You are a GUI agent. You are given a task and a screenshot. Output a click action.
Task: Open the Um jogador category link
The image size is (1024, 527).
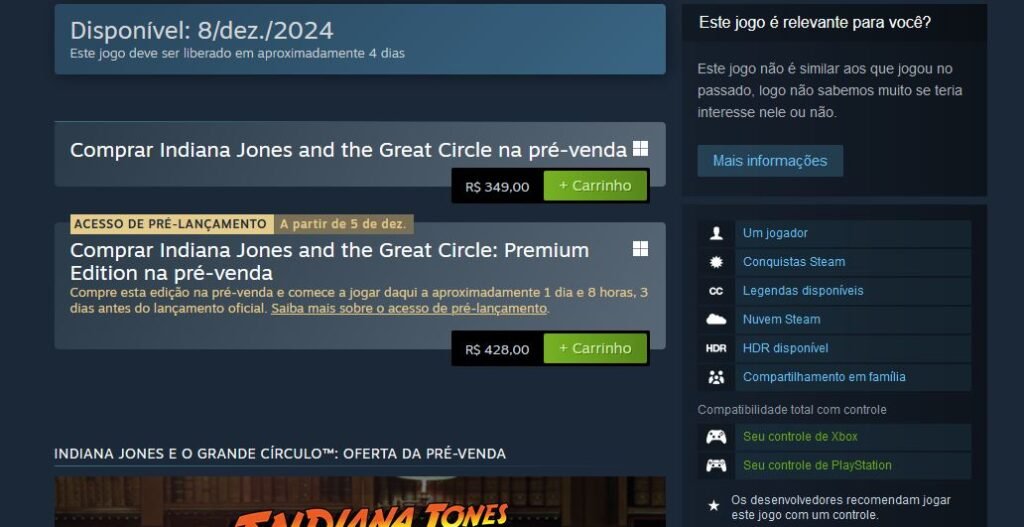pyautogui.click(x=775, y=233)
